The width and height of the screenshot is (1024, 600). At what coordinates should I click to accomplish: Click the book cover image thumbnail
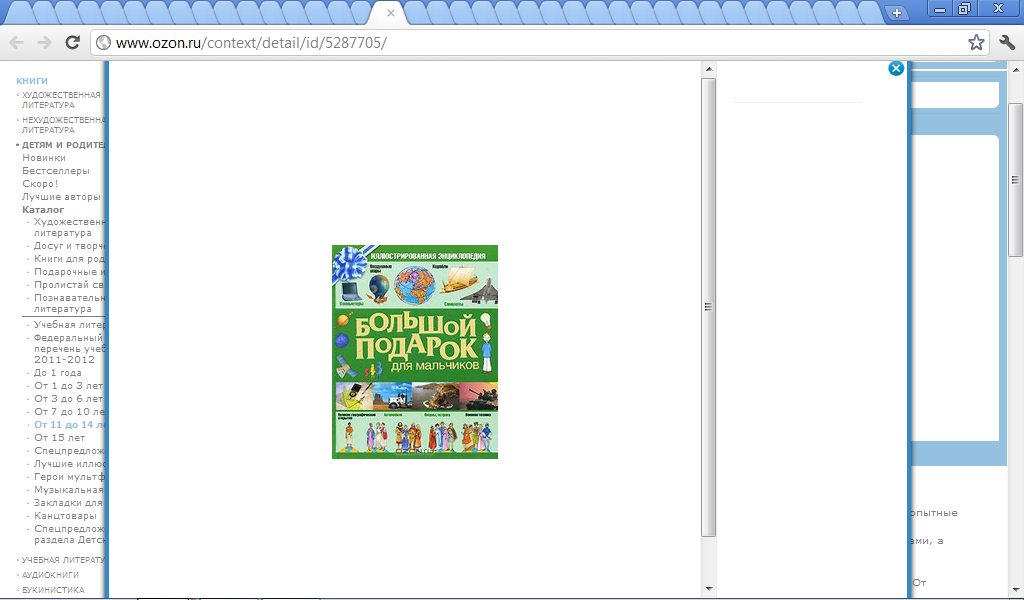pos(415,352)
